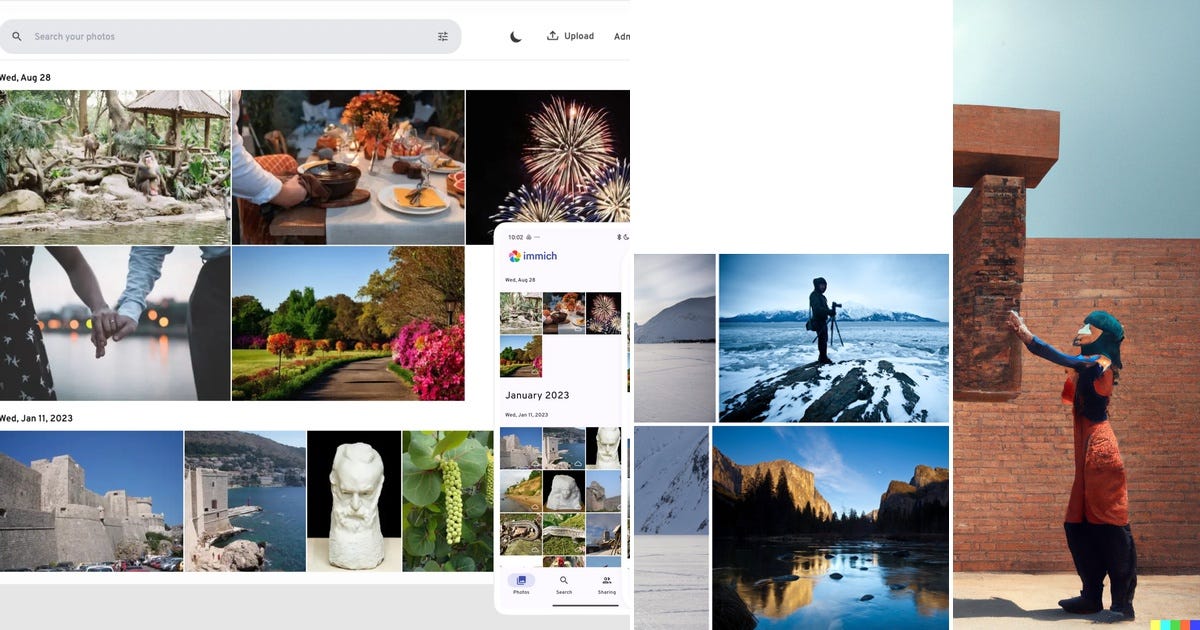Tap the cloud sync badge on a mobile thumbnail

pyautogui.click(x=579, y=463)
